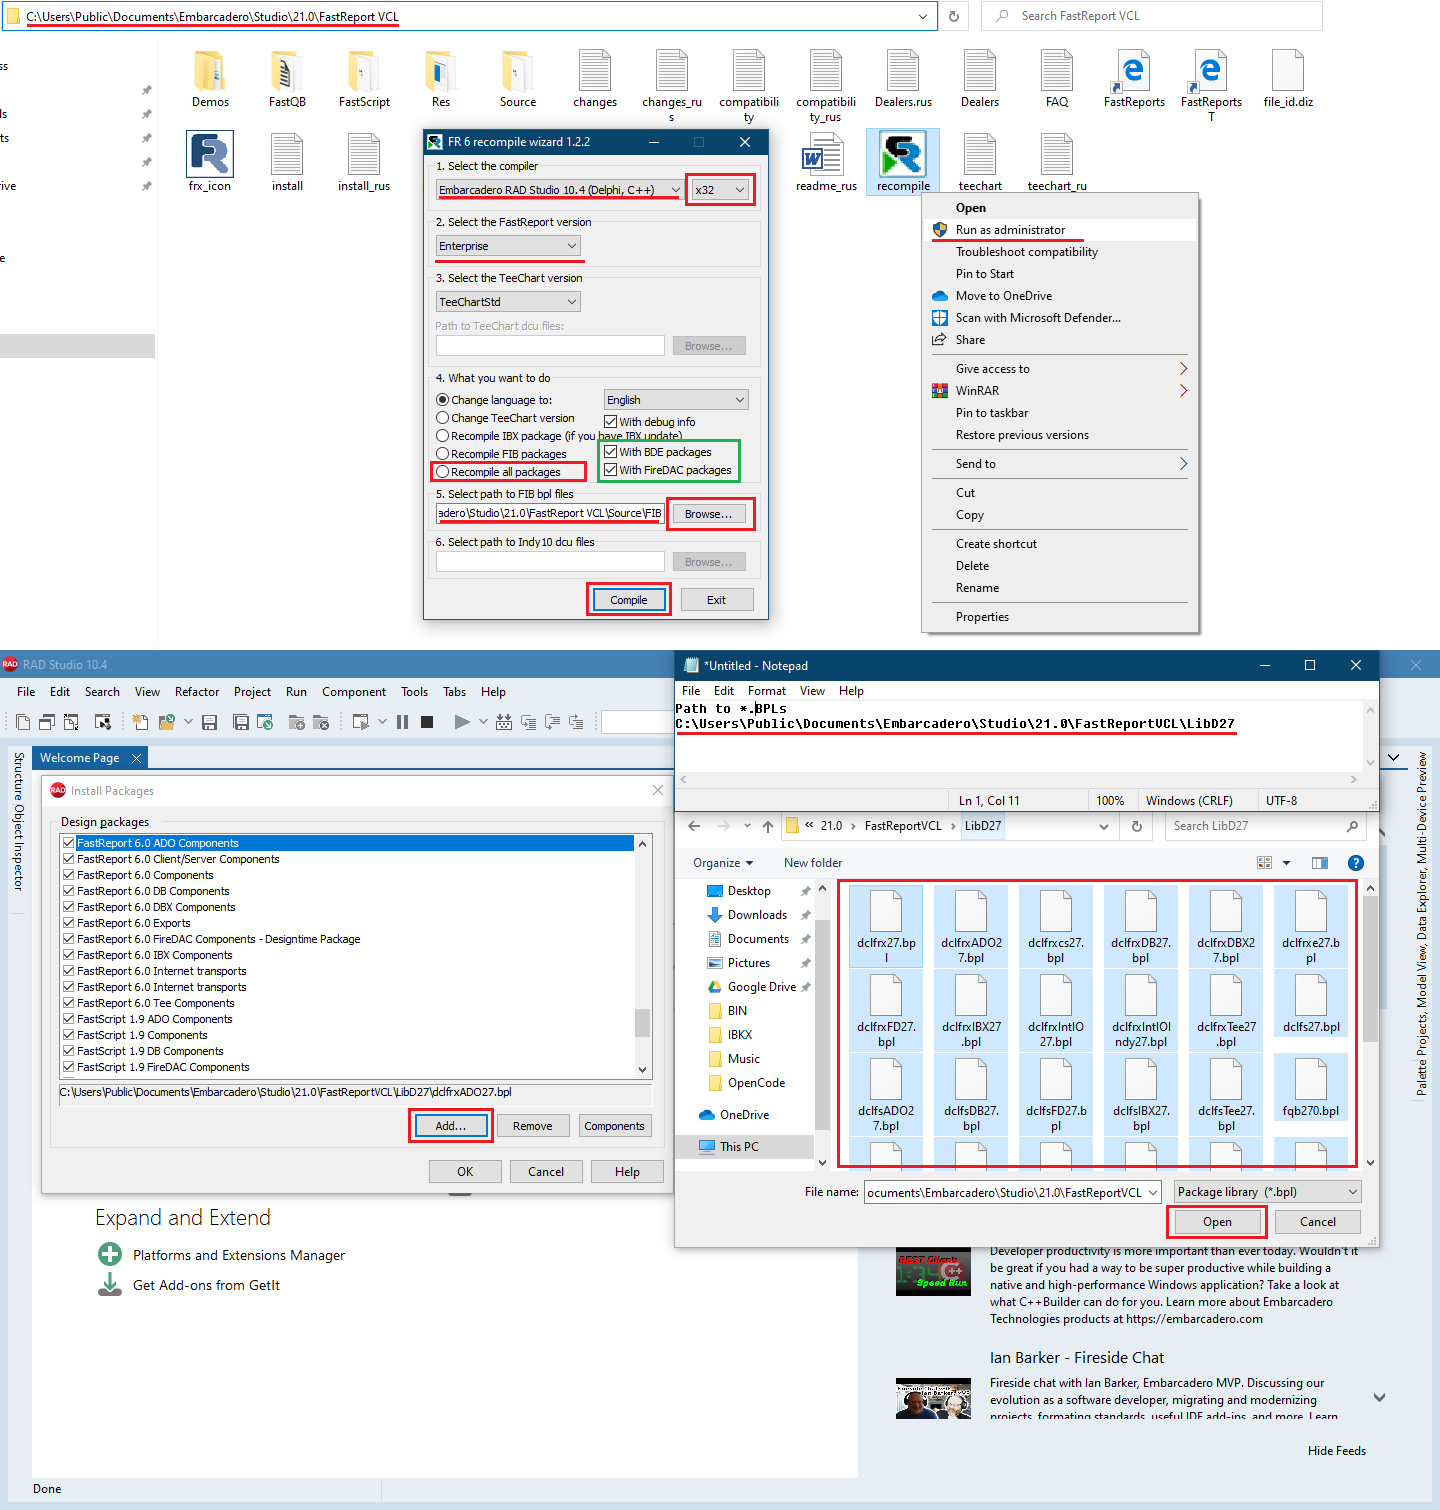This screenshot has height=1510, width=1440.
Task: Select the Change language to radio button
Action: (x=442, y=400)
